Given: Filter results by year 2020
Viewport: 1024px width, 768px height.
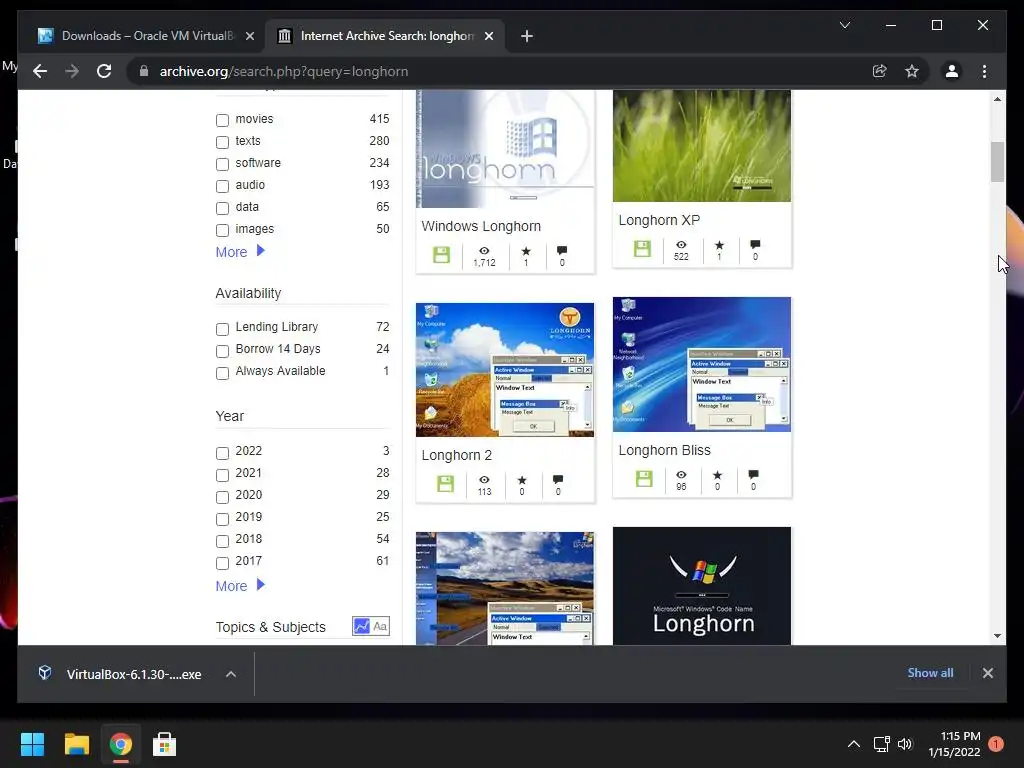Looking at the screenshot, I should tap(222, 497).
